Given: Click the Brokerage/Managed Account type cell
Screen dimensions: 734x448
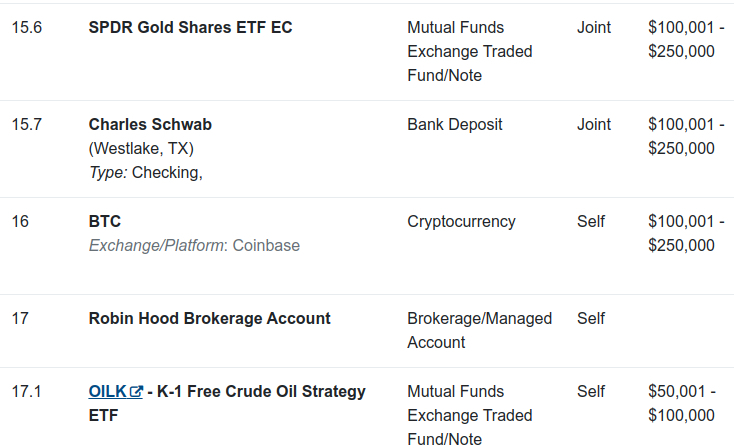Looking at the screenshot, I should [x=479, y=330].
